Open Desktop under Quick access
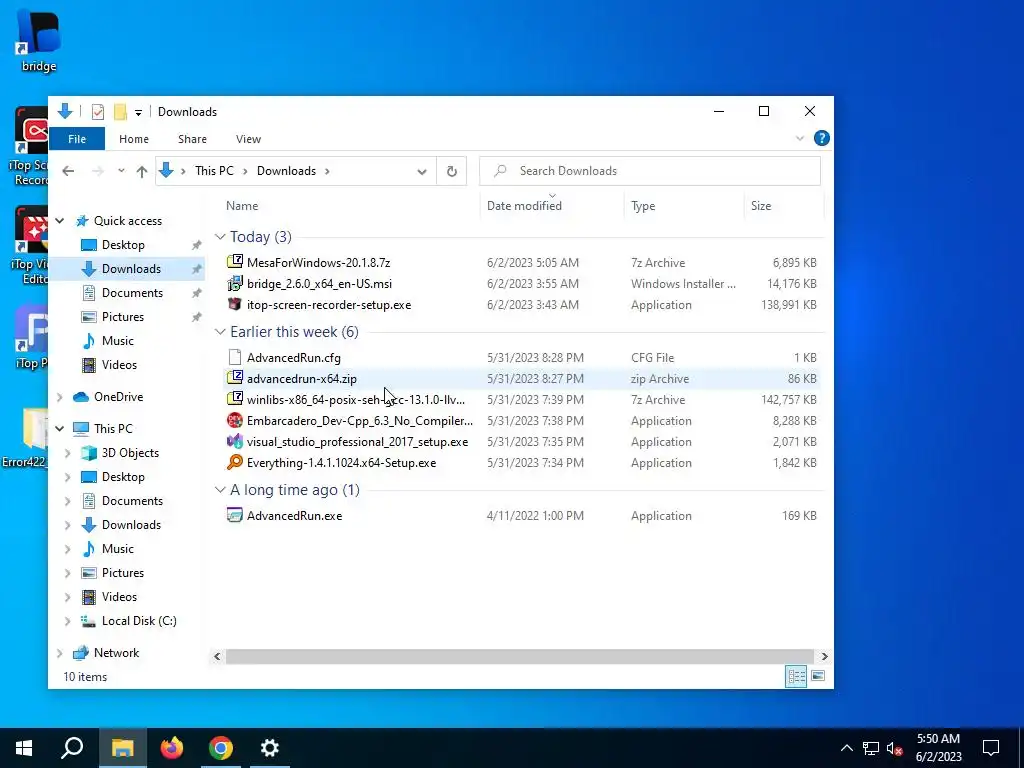The width and height of the screenshot is (1024, 768). [x=123, y=245]
